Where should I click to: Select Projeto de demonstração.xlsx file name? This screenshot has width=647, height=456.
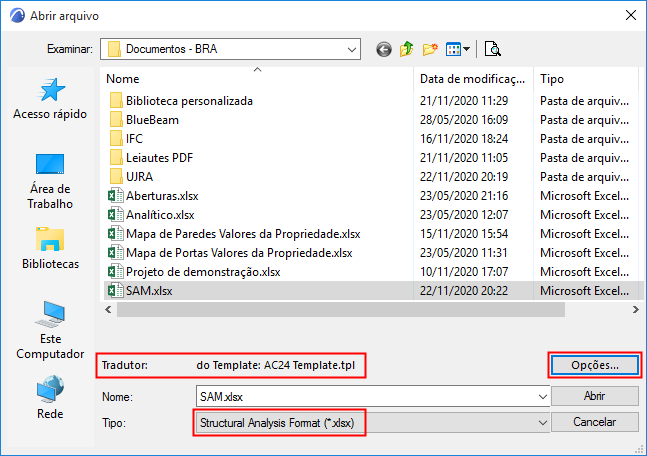click(x=203, y=272)
